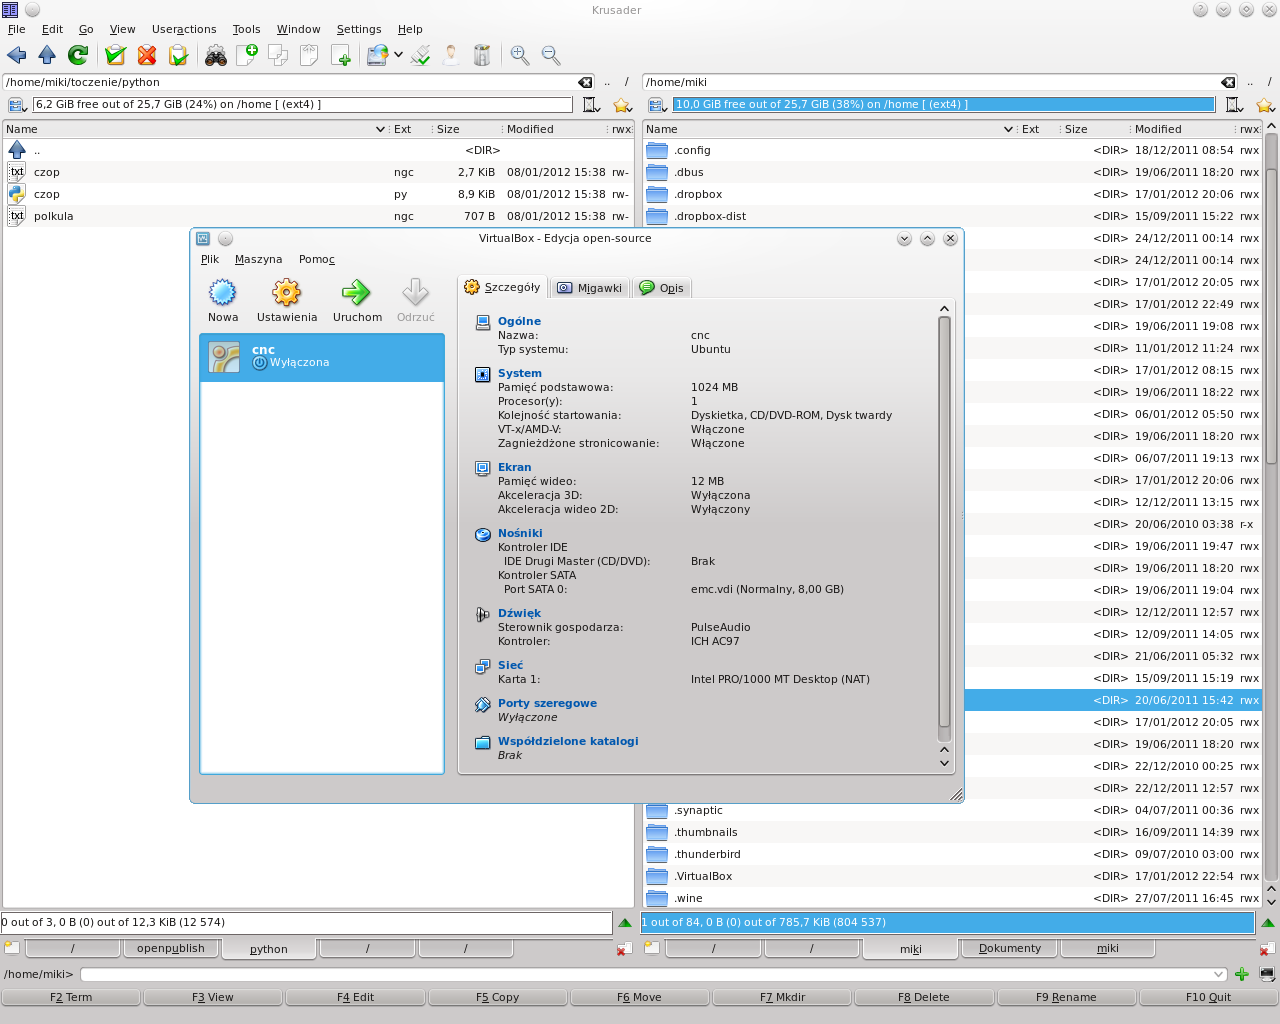This screenshot has width=1280, height=1024.
Task: Open a new tab in the right panel
Action: point(652,947)
